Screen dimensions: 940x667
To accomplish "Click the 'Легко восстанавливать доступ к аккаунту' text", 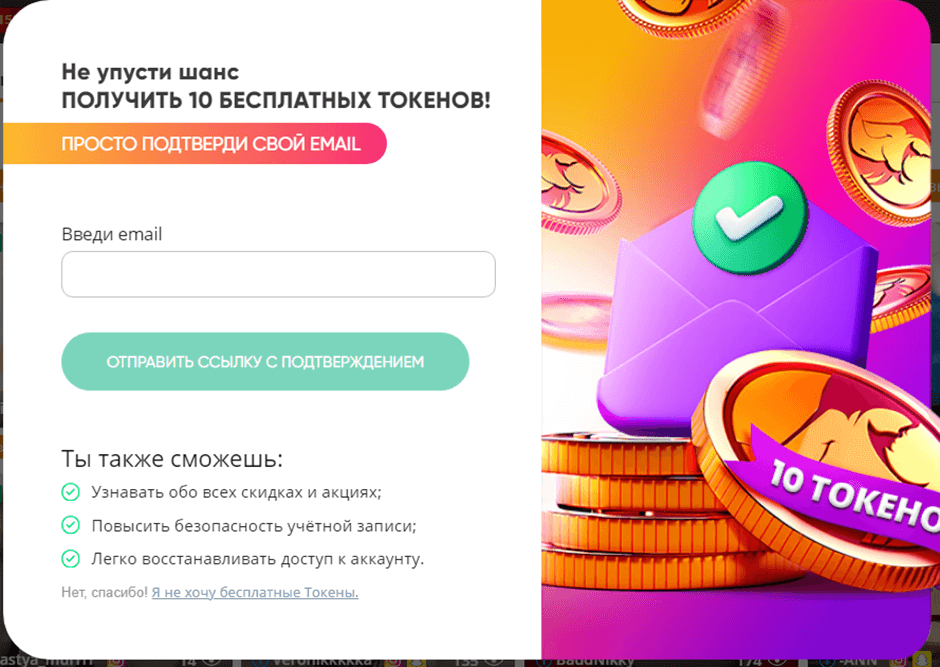I will click(x=257, y=558).
